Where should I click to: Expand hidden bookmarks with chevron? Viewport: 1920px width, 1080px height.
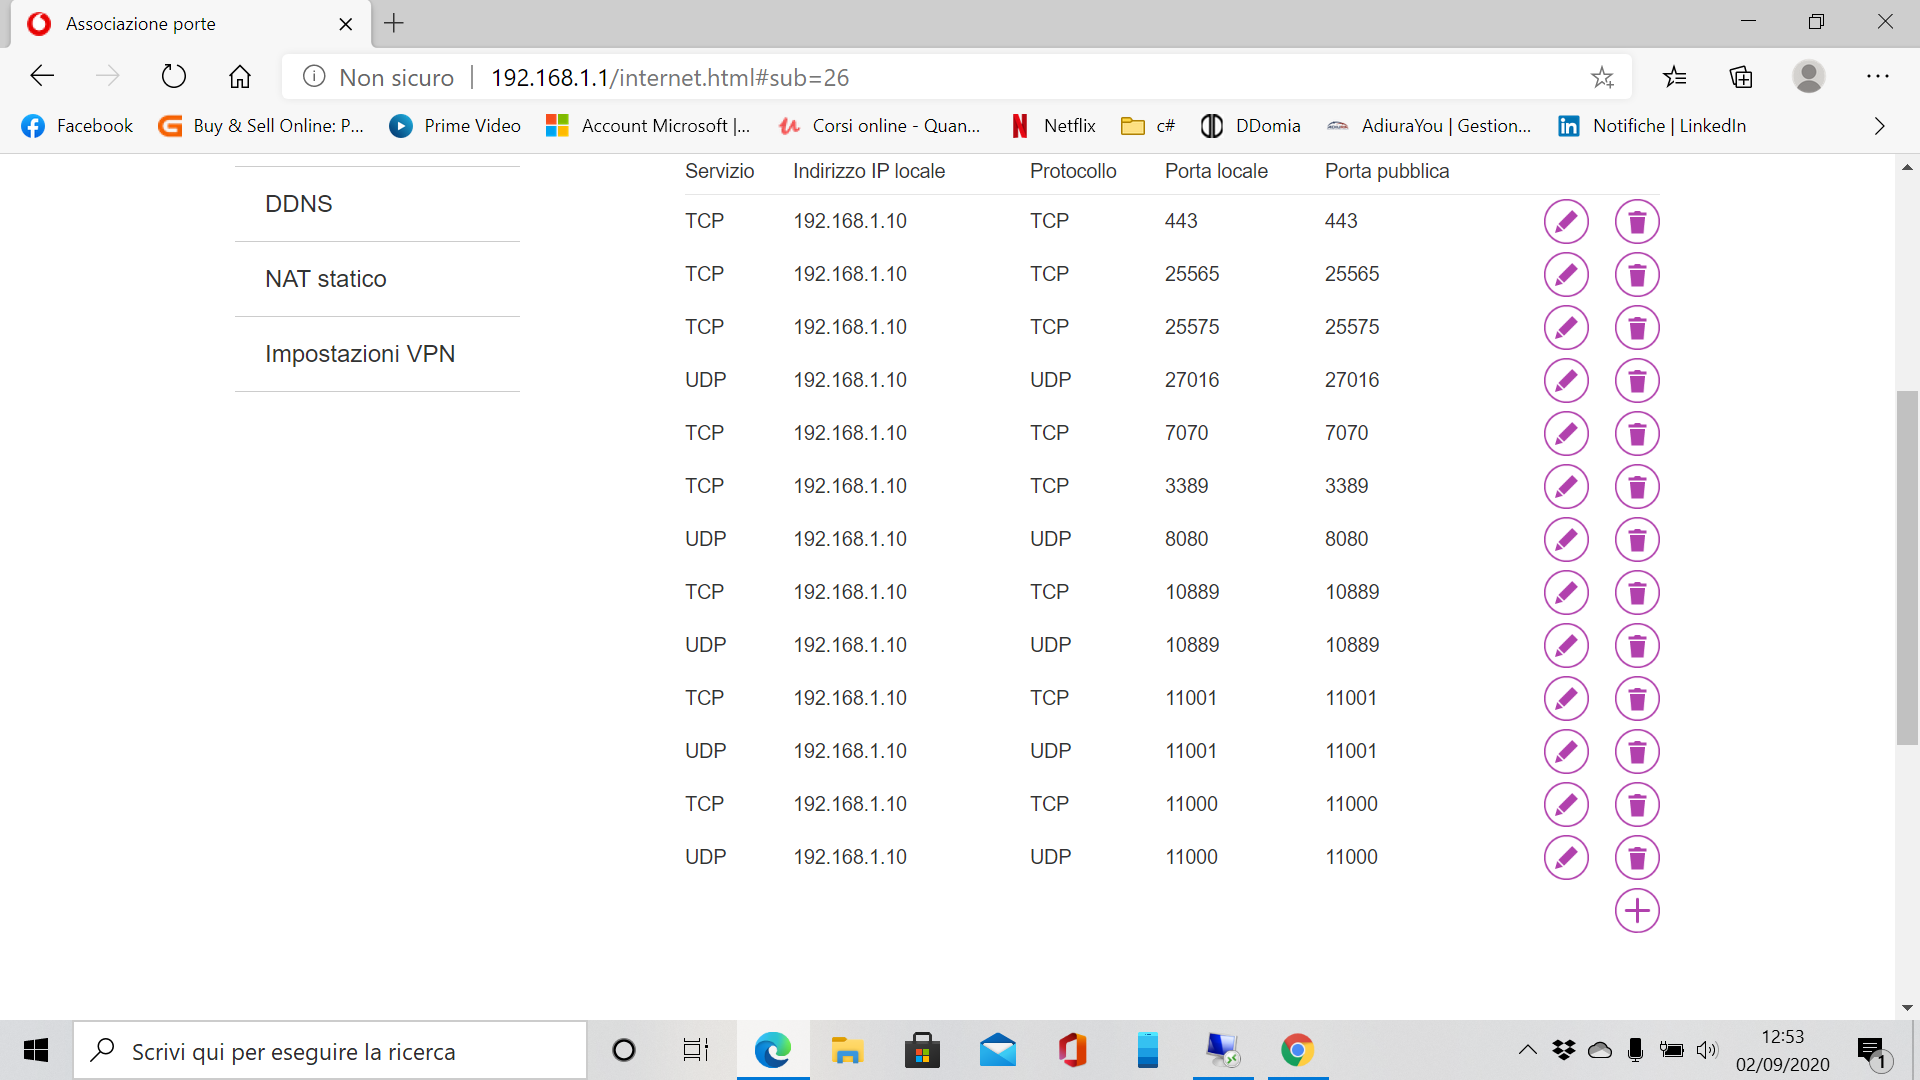pyautogui.click(x=1879, y=126)
